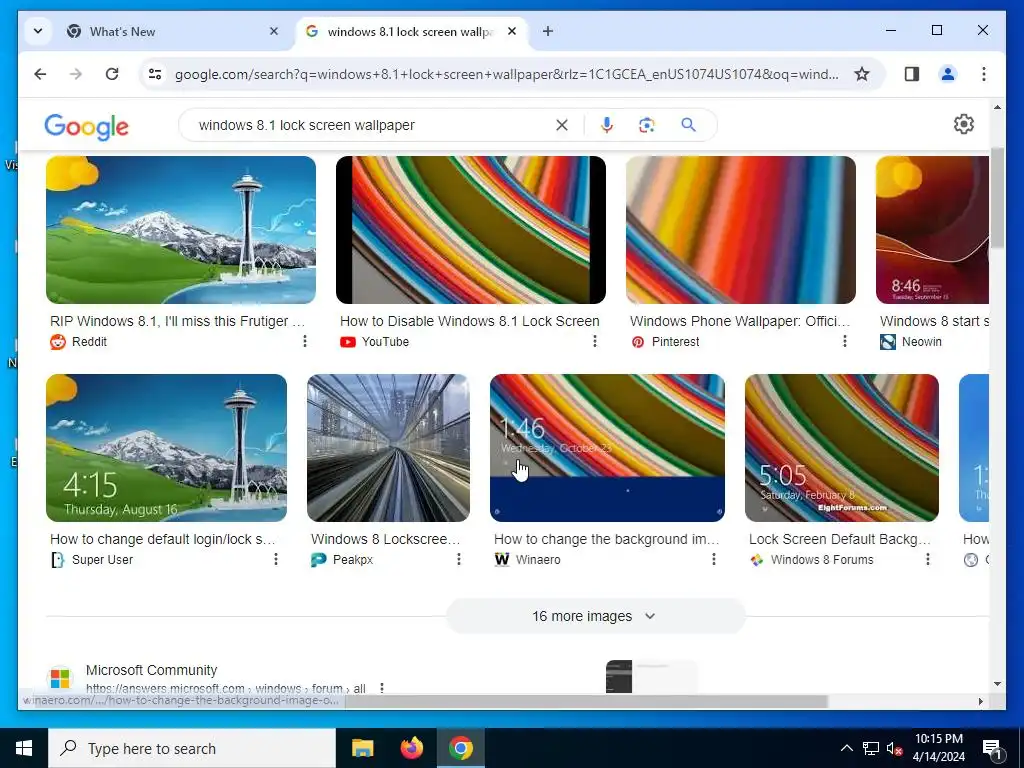Image resolution: width=1024 pixels, height=768 pixels.
Task: Open 'How to Disable Windows 8.1 Lock Screen'
Action: pyautogui.click(x=470, y=321)
